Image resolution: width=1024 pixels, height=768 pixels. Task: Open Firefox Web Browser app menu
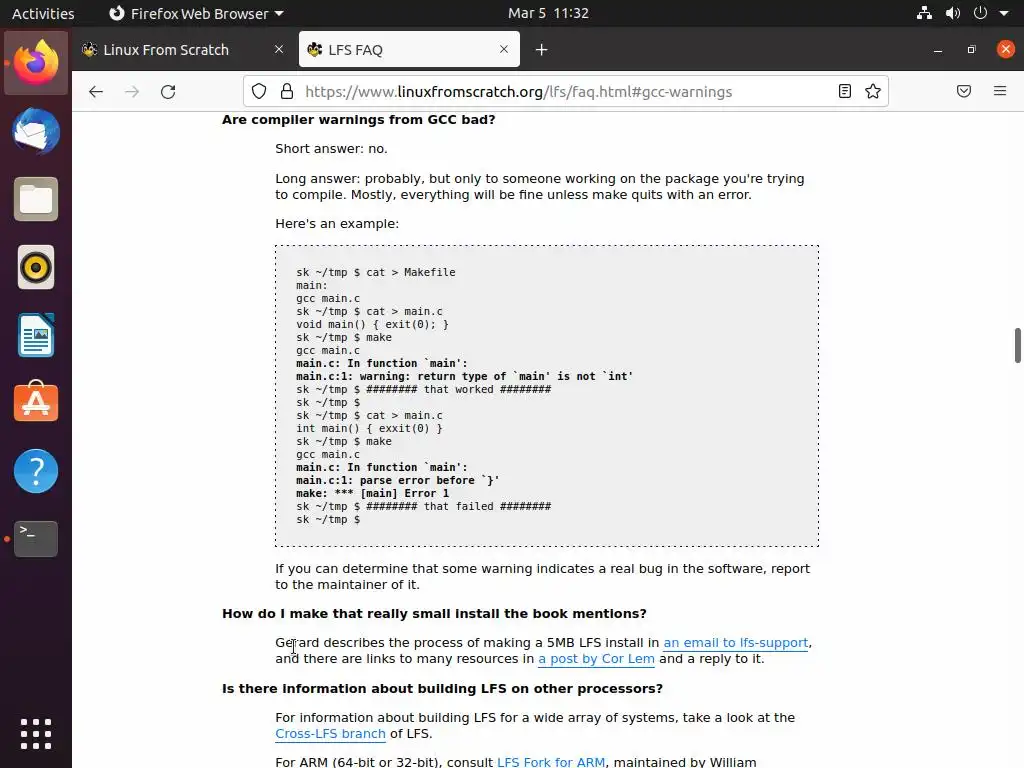tap(196, 13)
